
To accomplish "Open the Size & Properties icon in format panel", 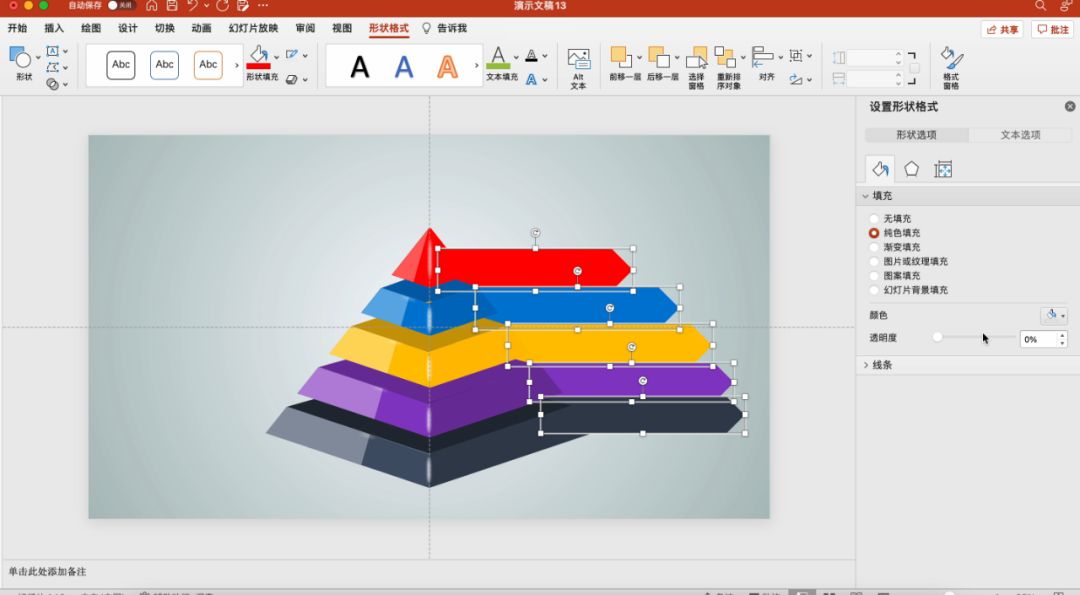I will point(943,169).
